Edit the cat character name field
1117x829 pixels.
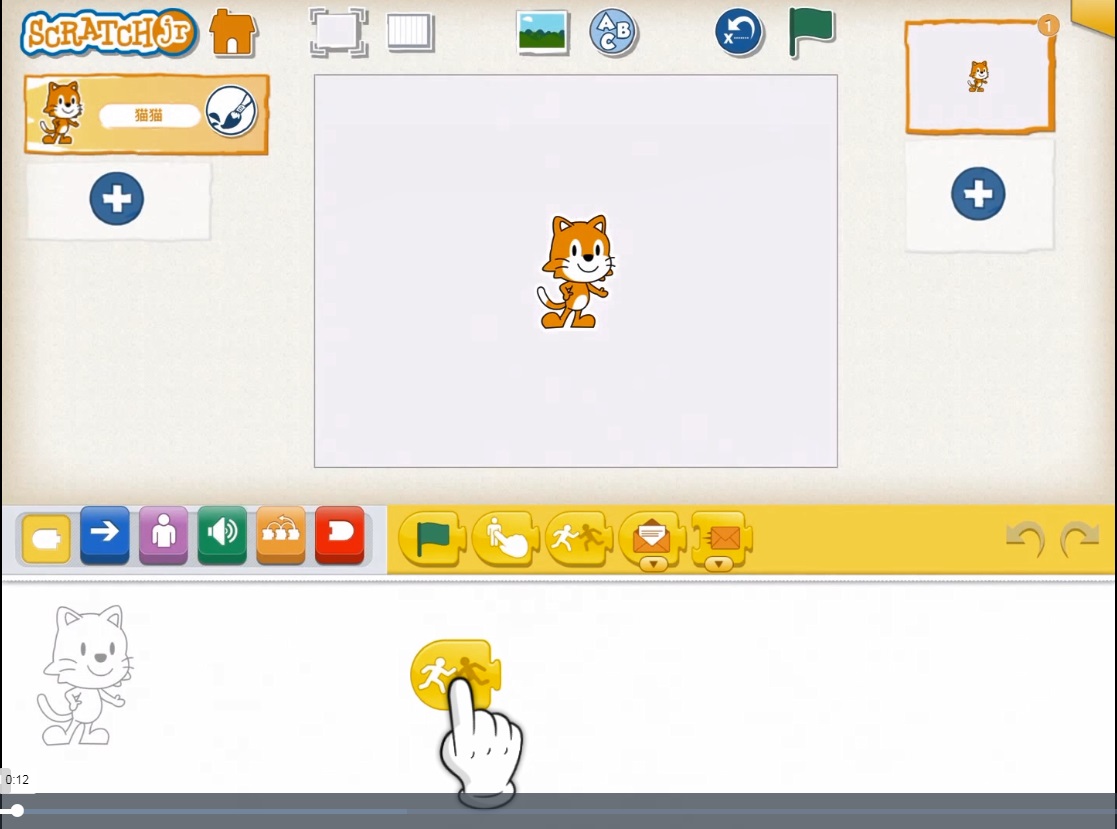point(150,115)
